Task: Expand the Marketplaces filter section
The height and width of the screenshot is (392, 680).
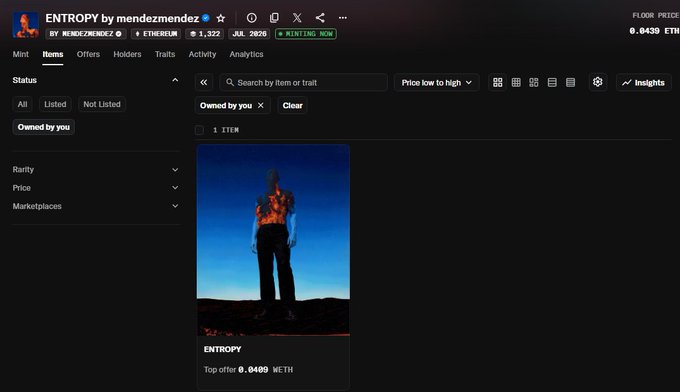Action: coord(96,206)
